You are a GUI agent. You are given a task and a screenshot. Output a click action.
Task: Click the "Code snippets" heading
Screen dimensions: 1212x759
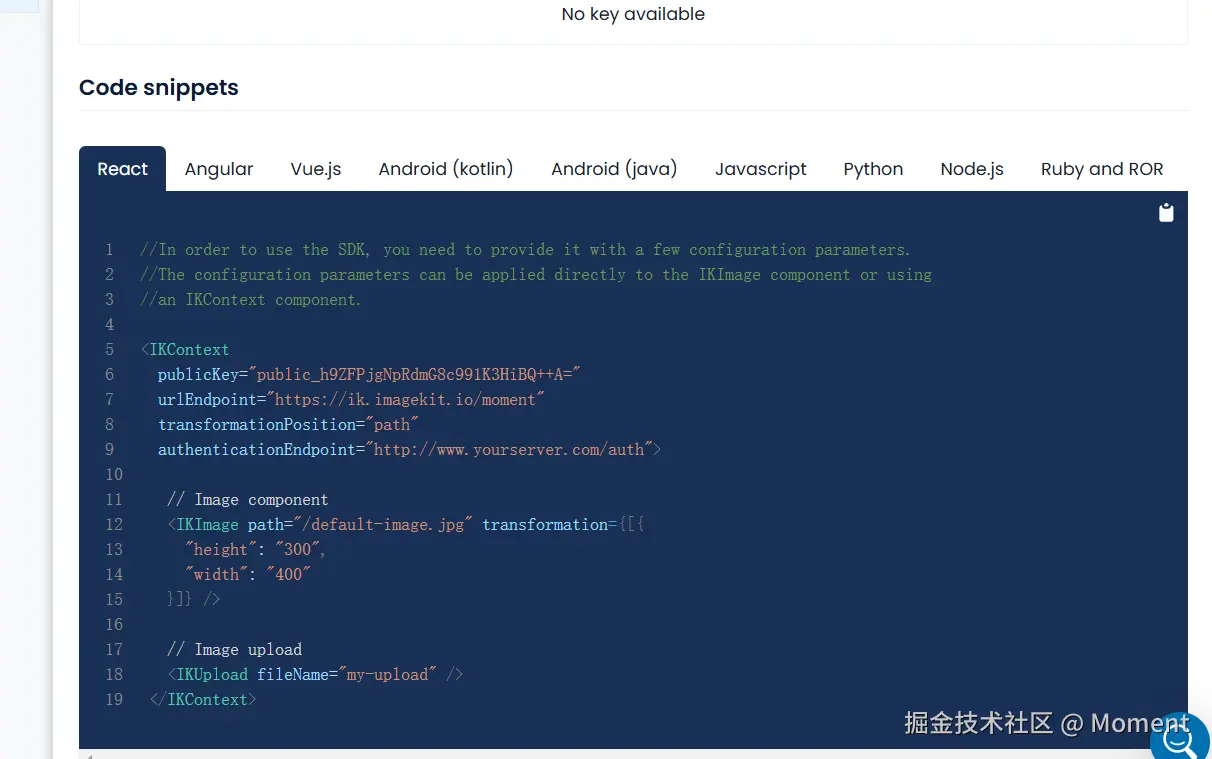pos(159,88)
